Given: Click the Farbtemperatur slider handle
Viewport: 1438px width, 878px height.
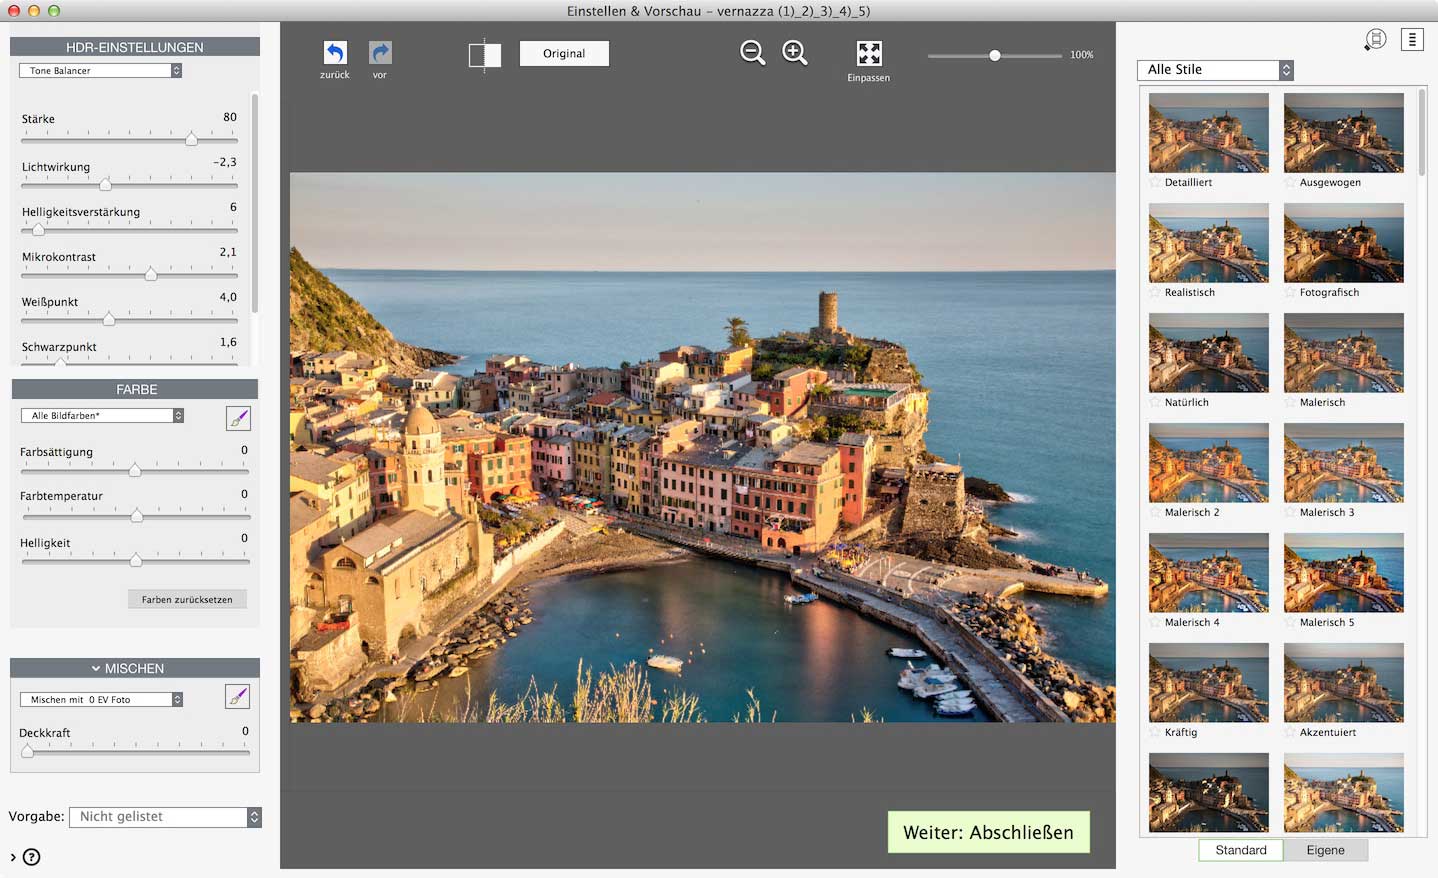Looking at the screenshot, I should pos(137,515).
